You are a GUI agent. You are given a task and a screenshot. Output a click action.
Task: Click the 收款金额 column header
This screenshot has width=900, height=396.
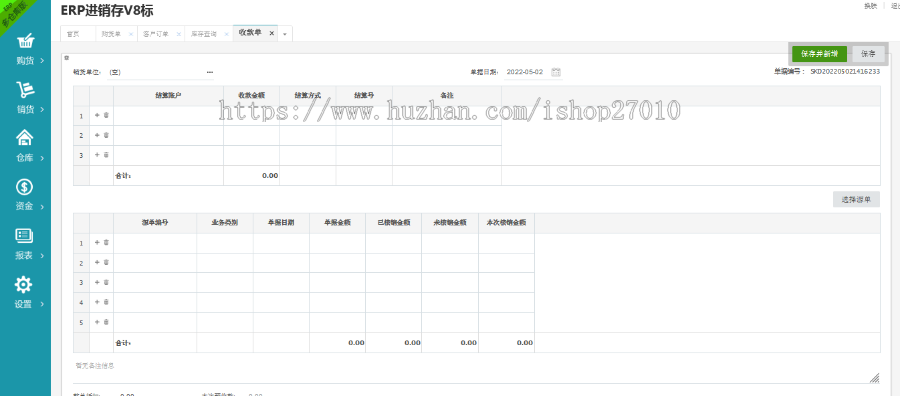coord(251,96)
